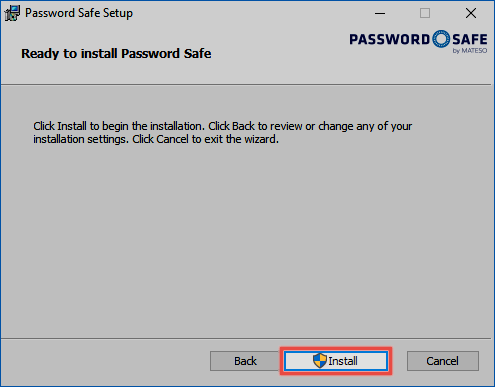Click the 'Password Safe Setup' title text
Viewport: 495px width, 387px height.
pos(79,13)
